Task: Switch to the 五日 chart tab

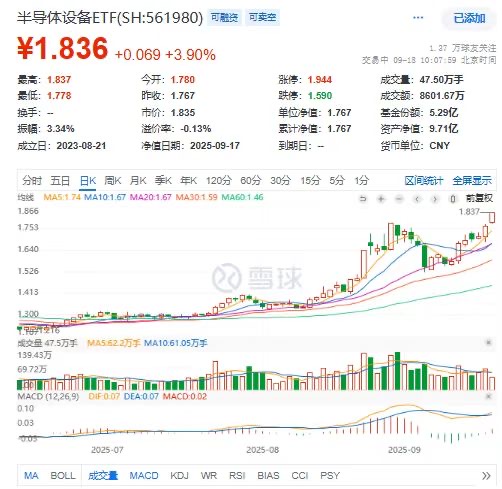Action: tap(60, 180)
